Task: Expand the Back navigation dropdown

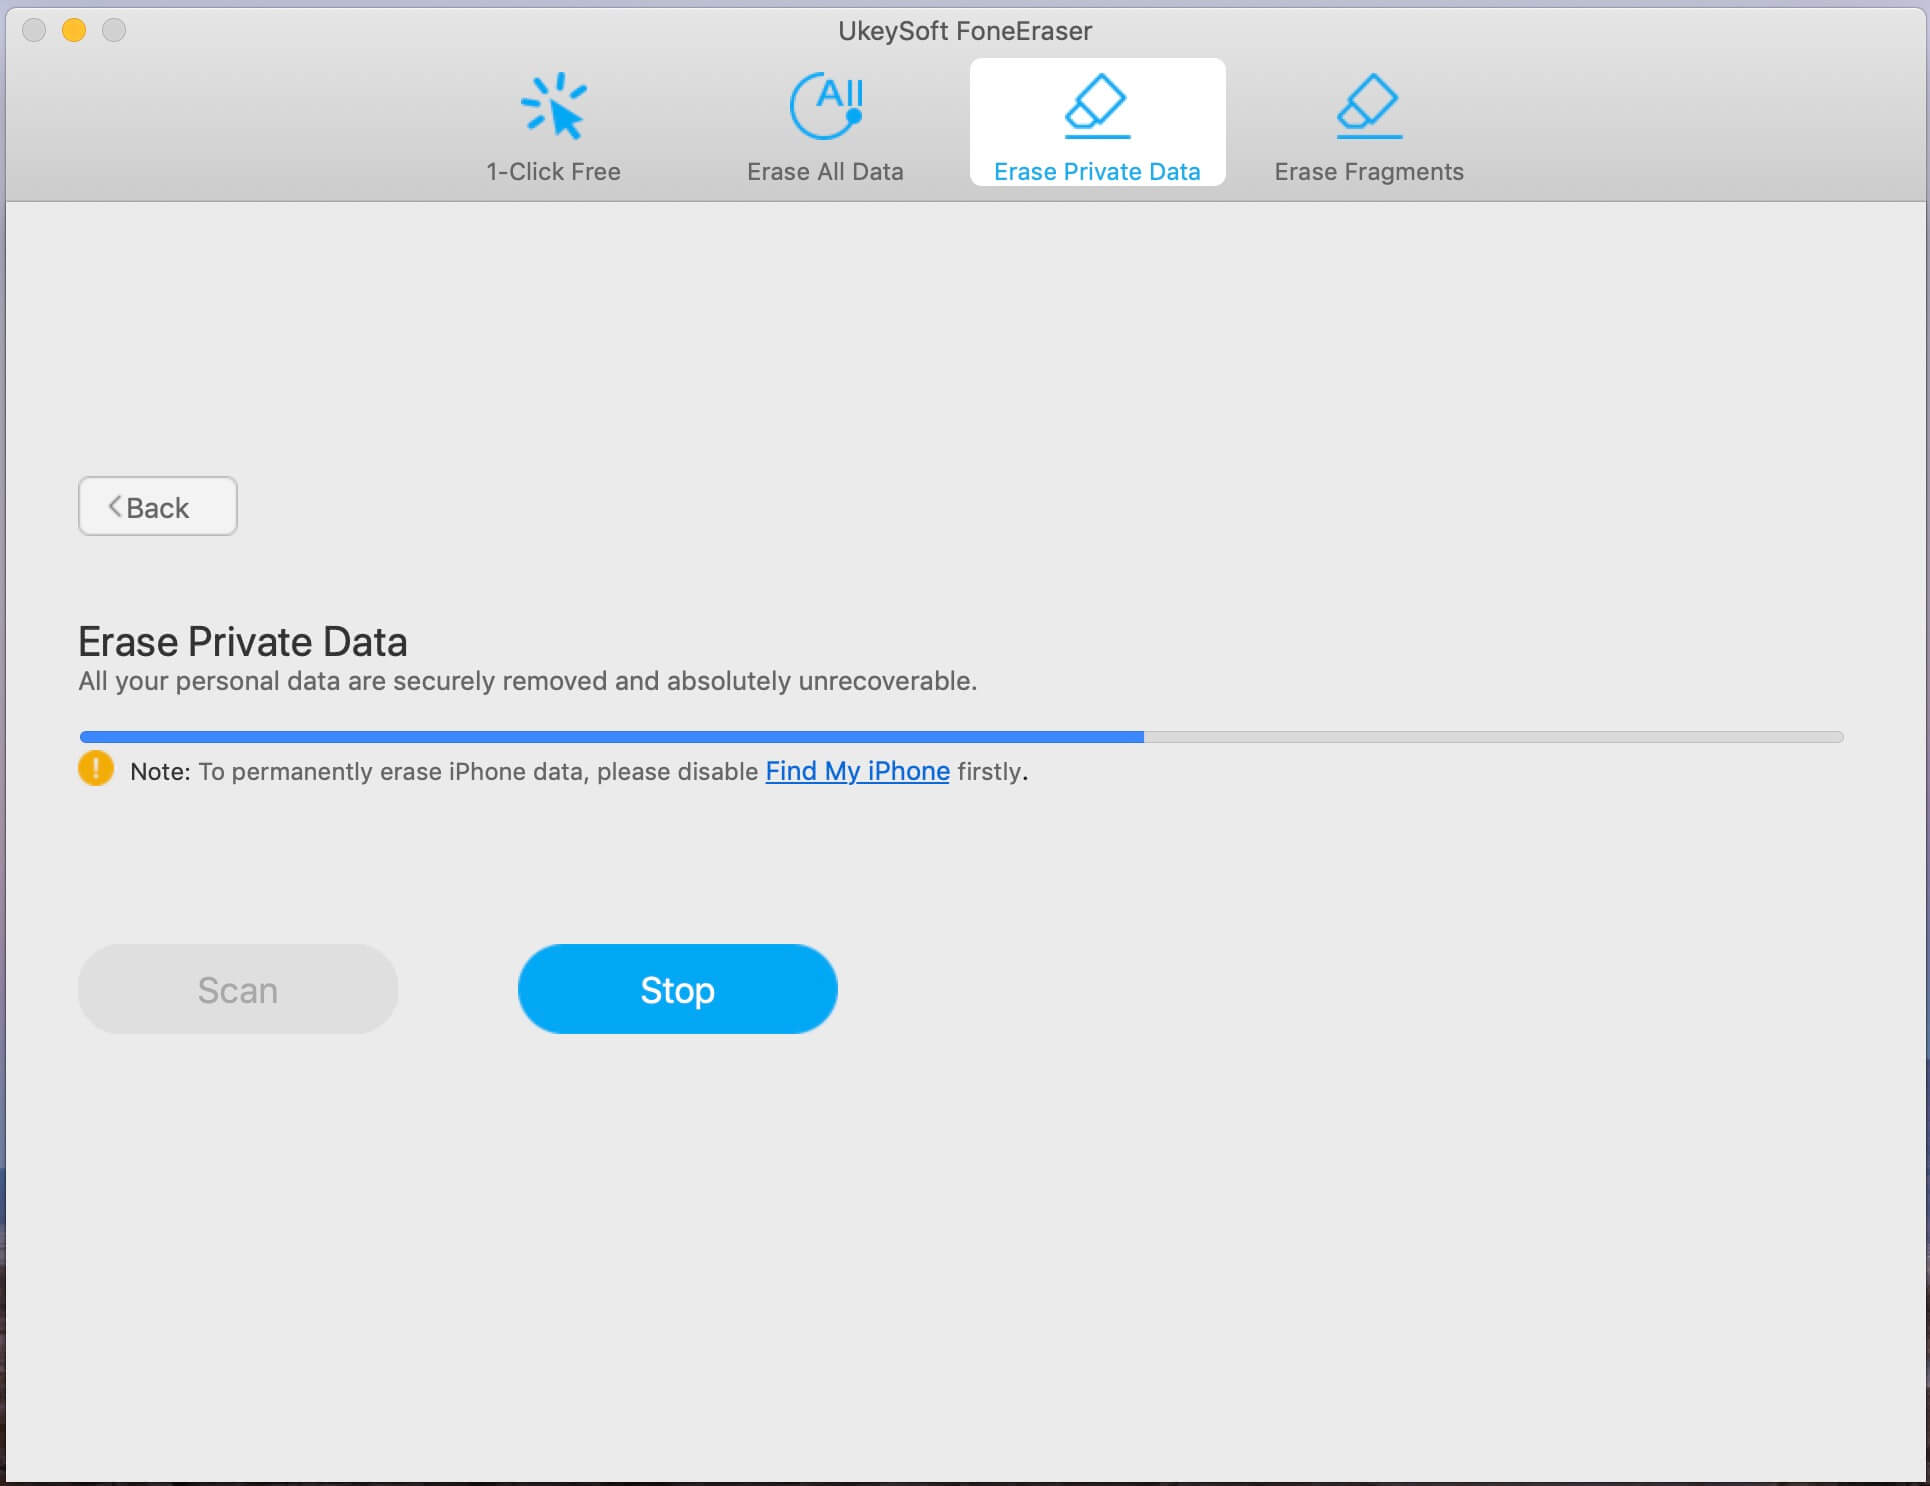Action: [156, 506]
